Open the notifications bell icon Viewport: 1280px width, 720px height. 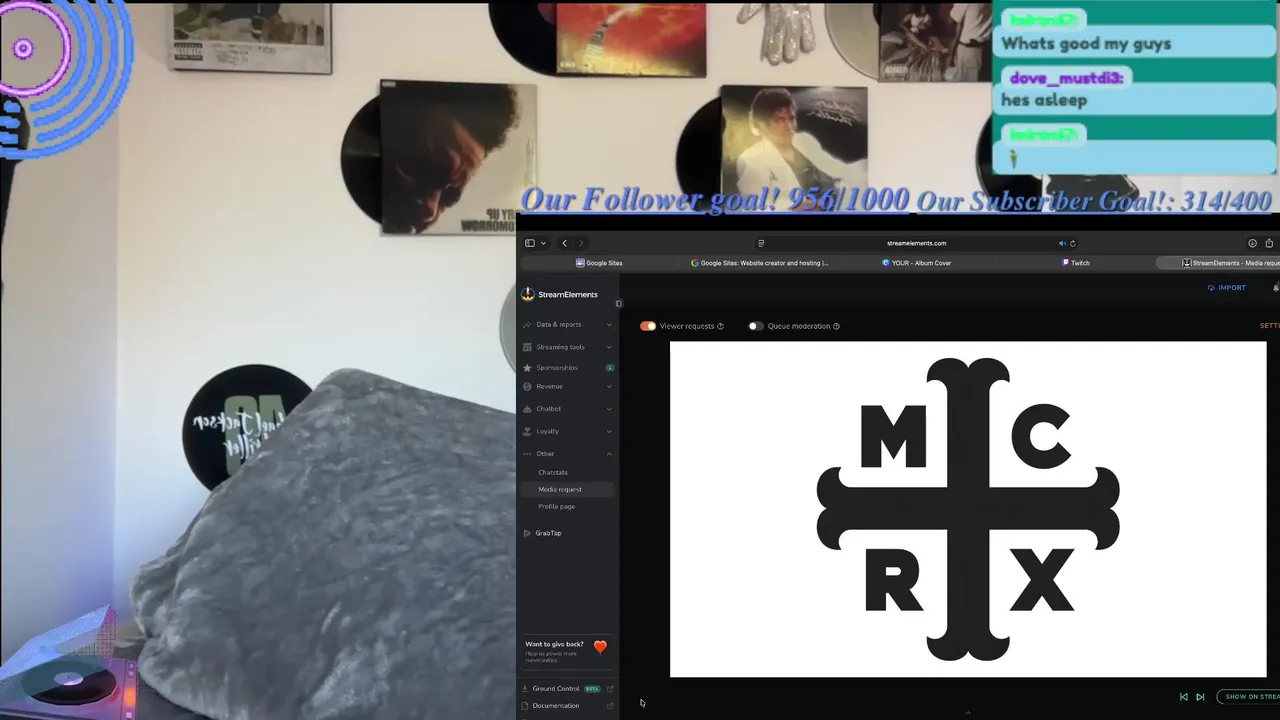1276,288
